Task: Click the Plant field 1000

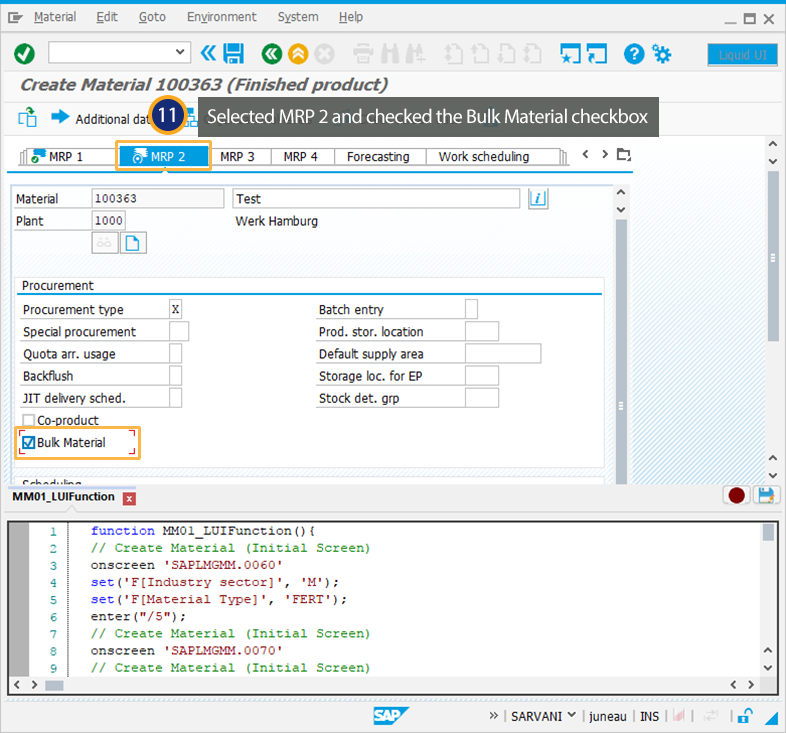Action: point(108,221)
